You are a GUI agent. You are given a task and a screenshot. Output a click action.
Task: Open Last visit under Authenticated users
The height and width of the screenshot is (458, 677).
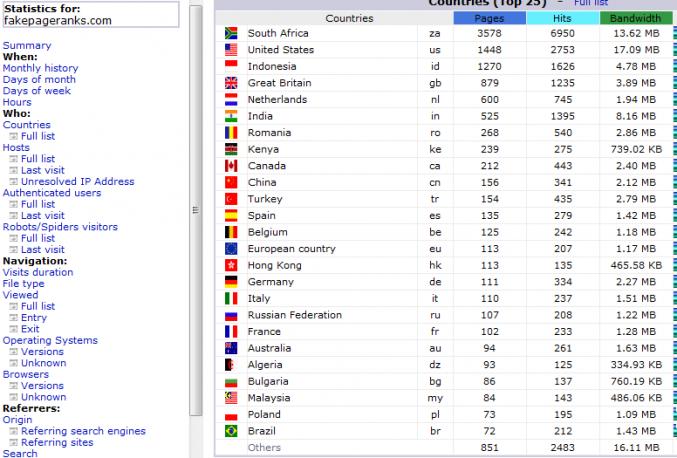pos(43,215)
